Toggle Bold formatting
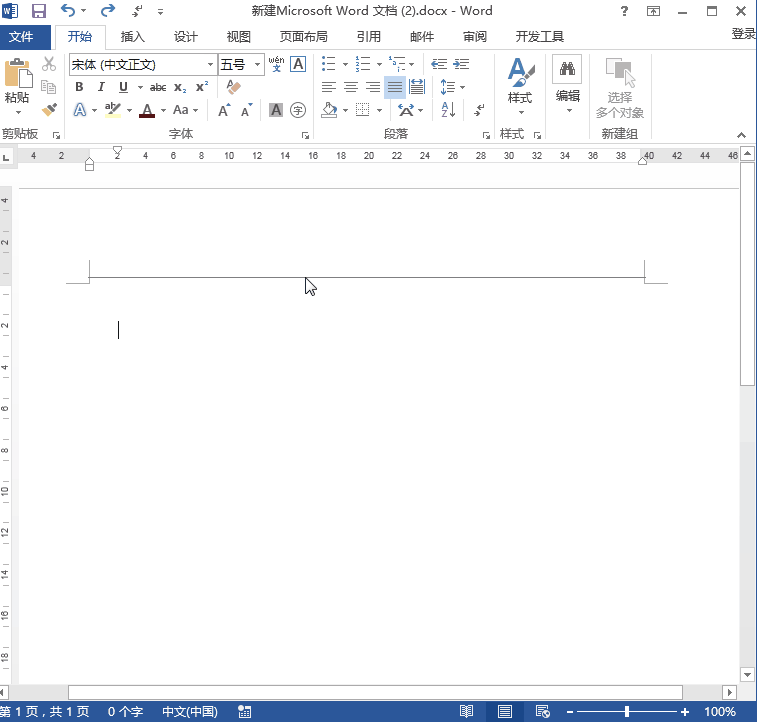Viewport: 757px width, 722px height. click(x=79, y=87)
